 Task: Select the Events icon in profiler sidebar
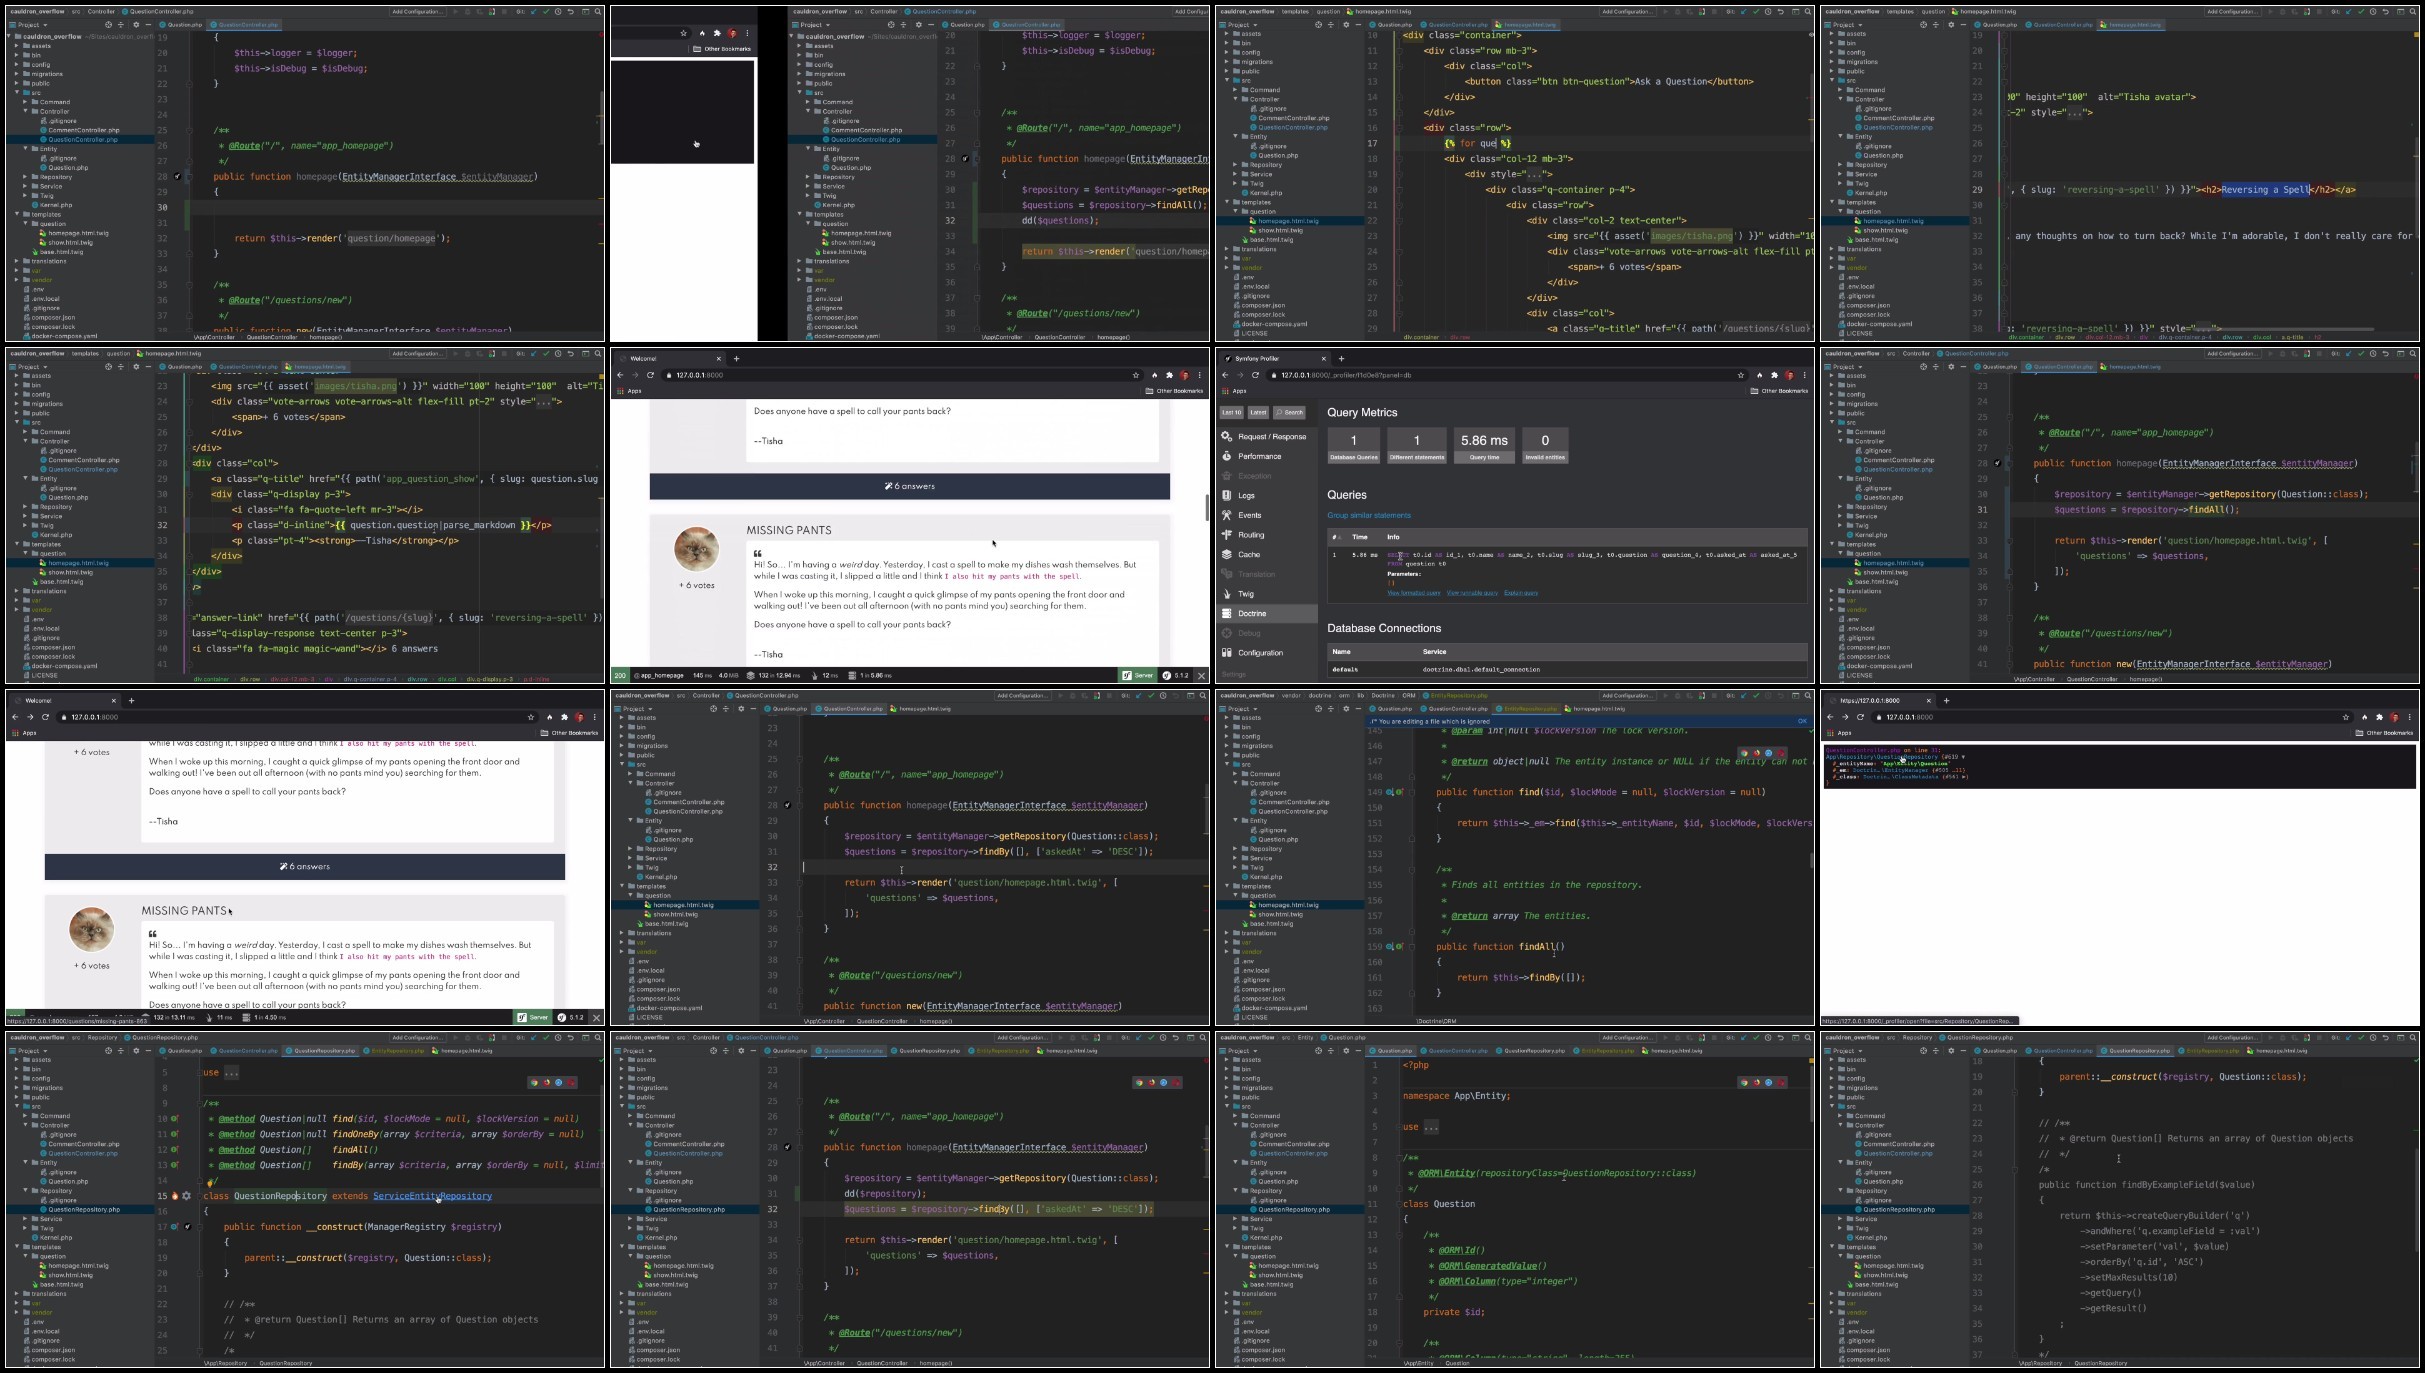coord(1227,515)
